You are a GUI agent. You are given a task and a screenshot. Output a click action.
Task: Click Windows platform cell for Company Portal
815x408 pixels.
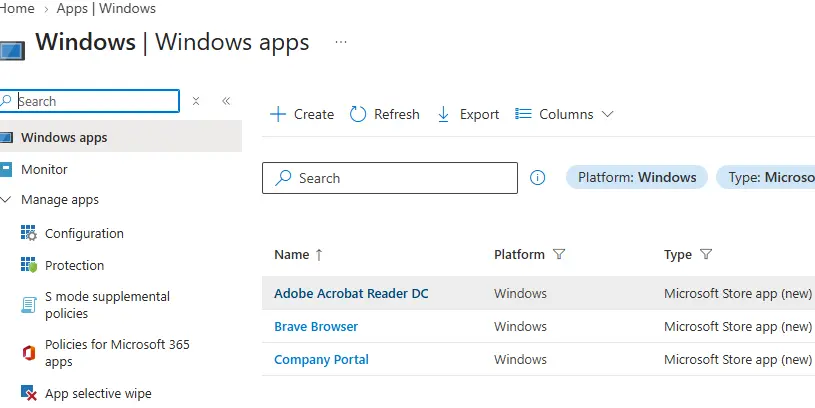[520, 360]
